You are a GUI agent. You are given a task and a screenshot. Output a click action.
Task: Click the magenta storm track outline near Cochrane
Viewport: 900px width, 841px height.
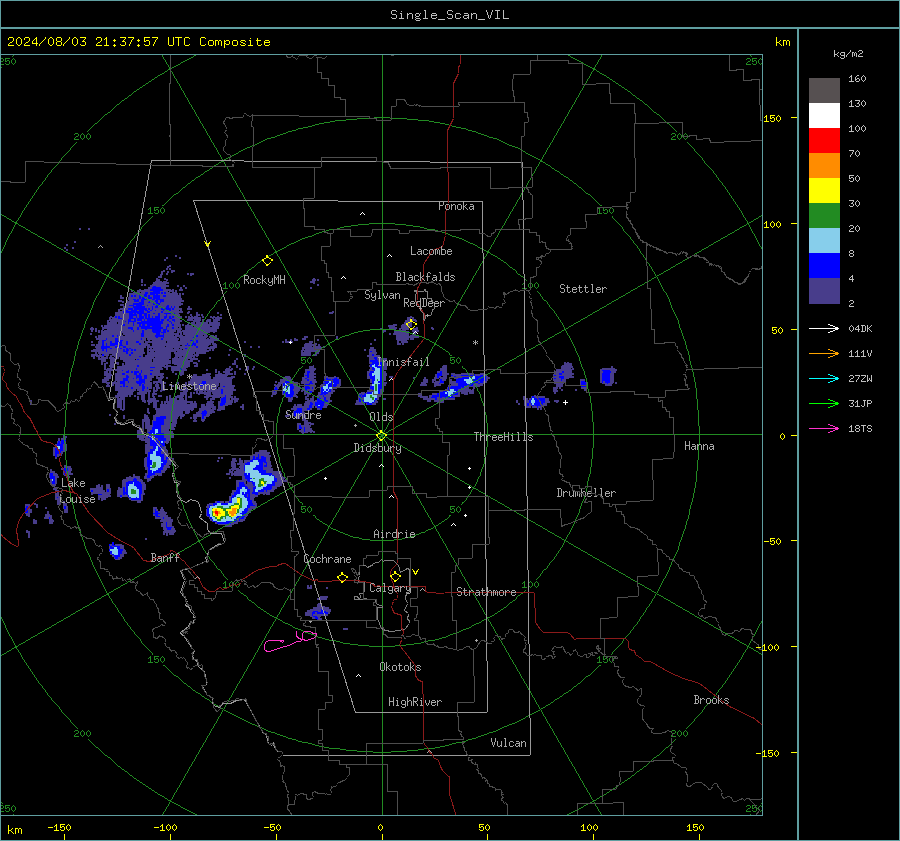point(290,641)
